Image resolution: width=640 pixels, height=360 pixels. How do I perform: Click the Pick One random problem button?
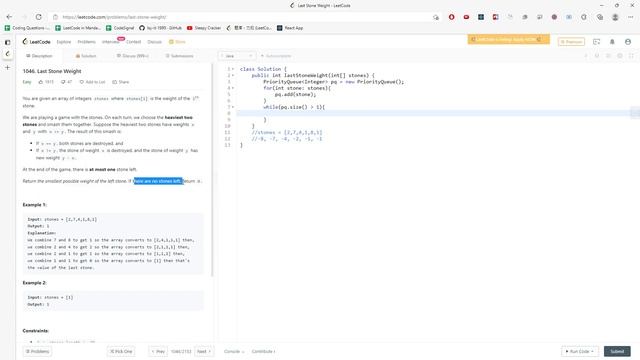point(121,351)
